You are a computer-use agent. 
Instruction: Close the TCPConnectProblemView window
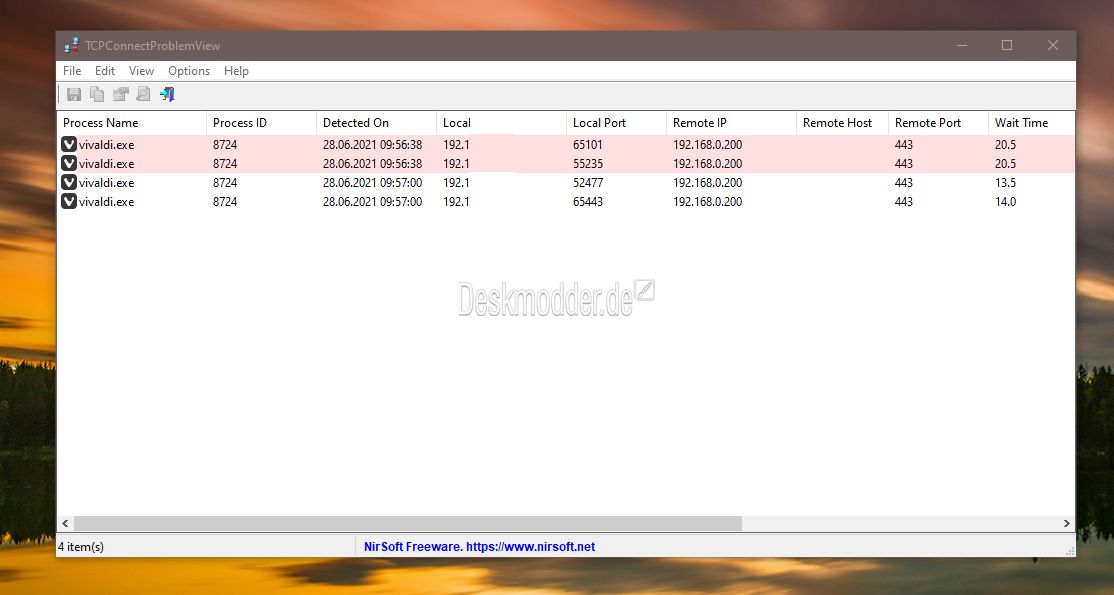click(1053, 45)
